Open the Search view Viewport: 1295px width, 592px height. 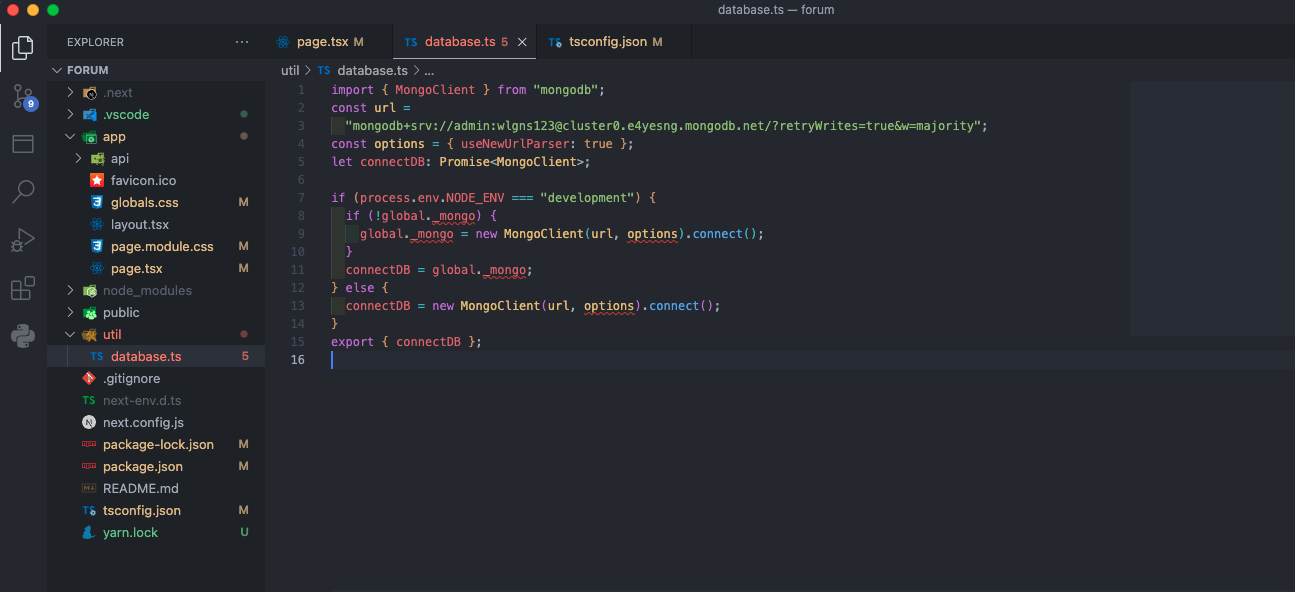click(23, 192)
